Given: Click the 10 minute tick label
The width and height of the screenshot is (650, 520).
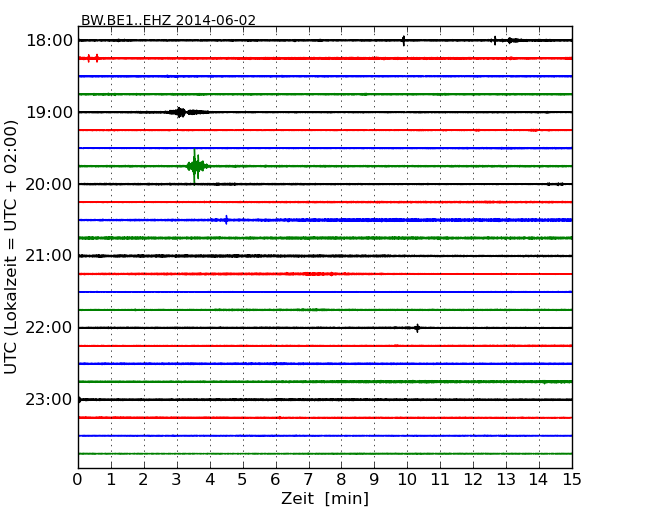Looking at the screenshot, I should click(407, 479).
